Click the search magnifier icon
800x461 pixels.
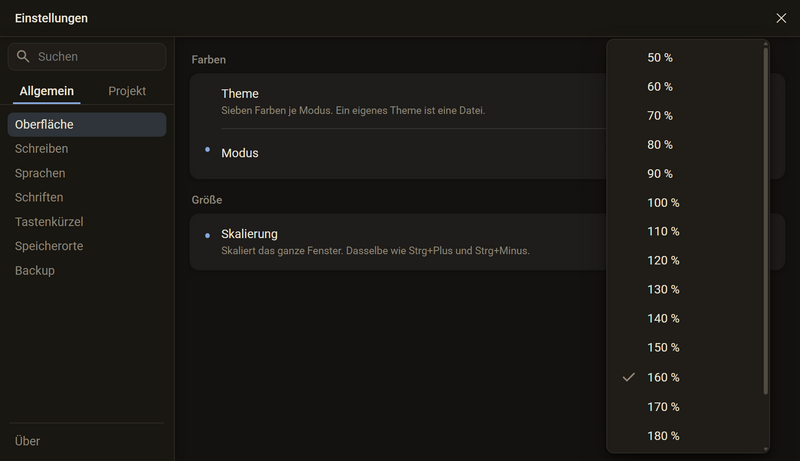[23, 56]
